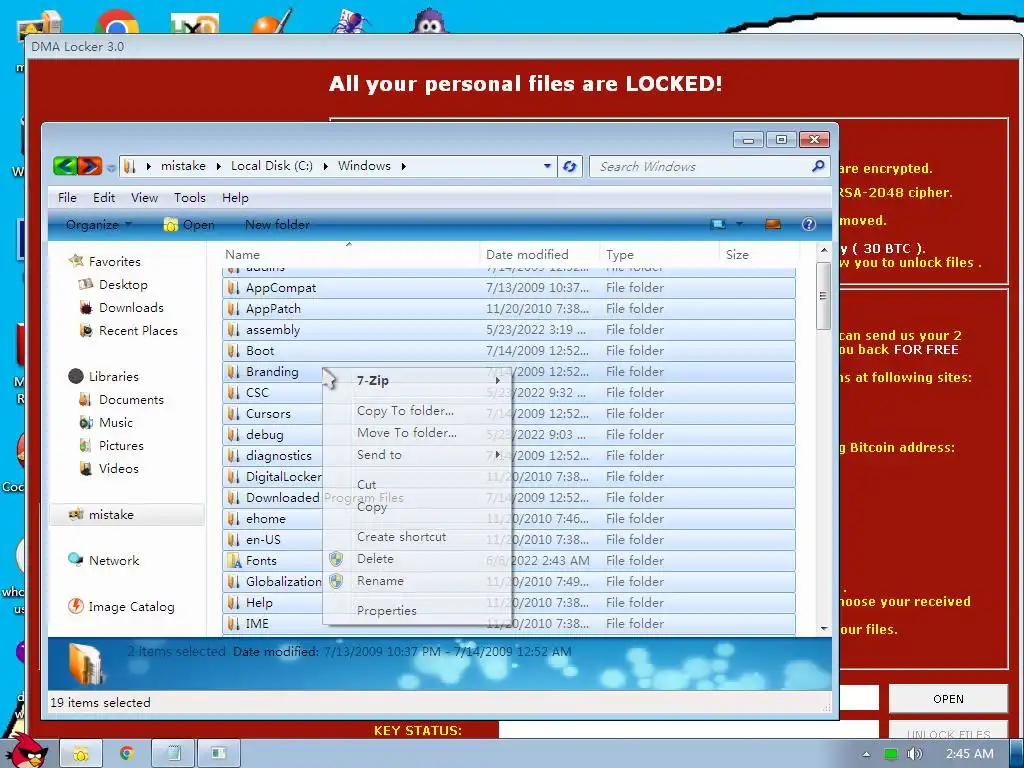1024x768 pixels.
Task: Expand the Organize dropdown
Action: pos(99,225)
